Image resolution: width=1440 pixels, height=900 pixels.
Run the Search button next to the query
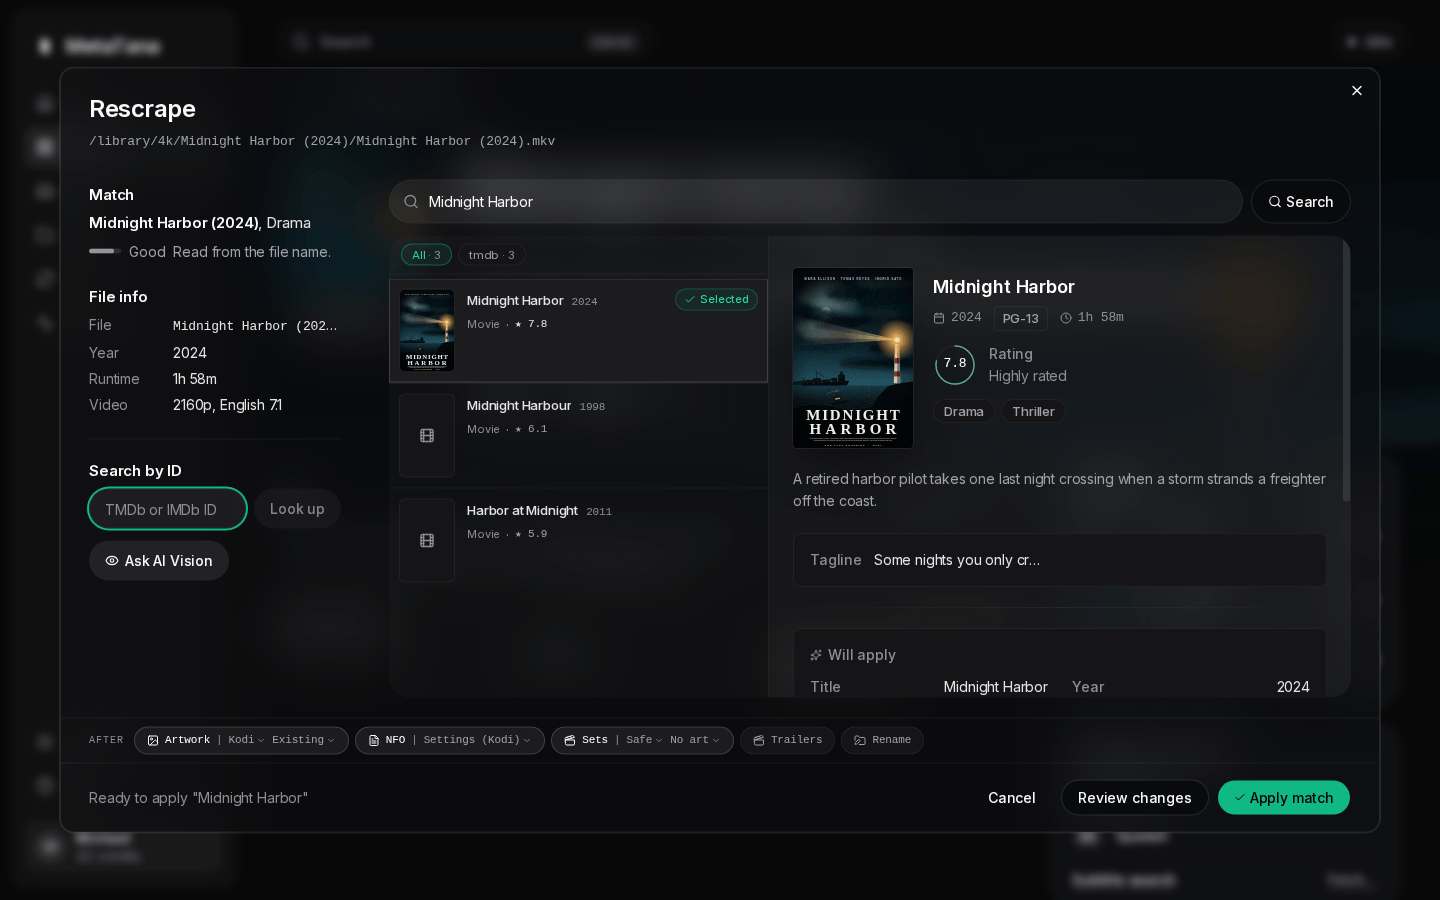(x=1300, y=202)
